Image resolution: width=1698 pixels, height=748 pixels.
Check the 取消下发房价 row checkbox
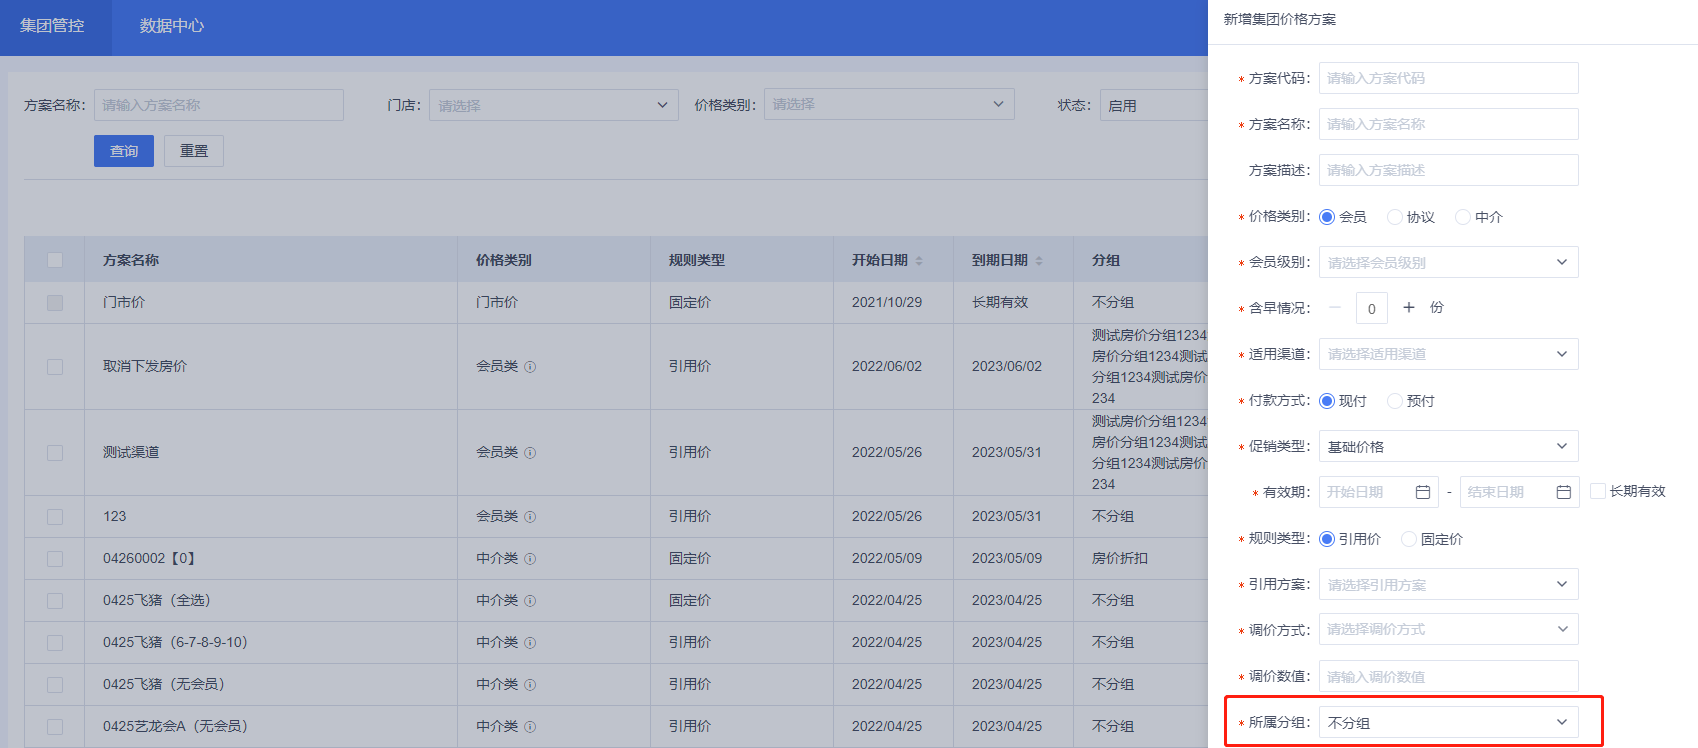(55, 367)
